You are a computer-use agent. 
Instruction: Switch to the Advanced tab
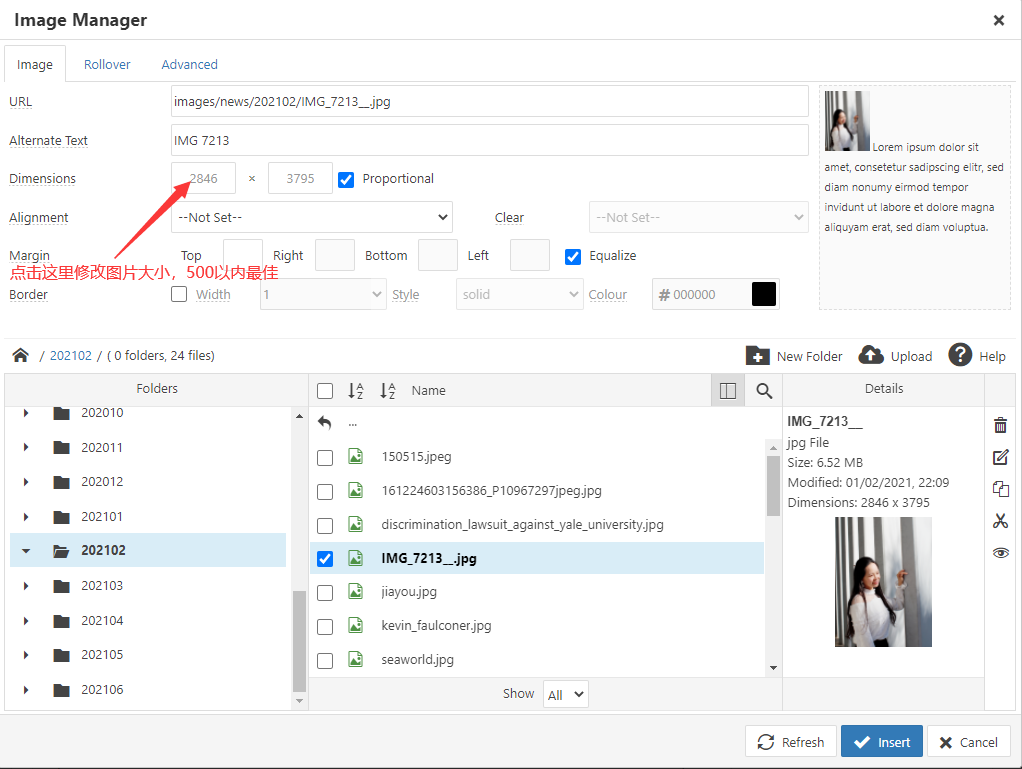pos(189,64)
